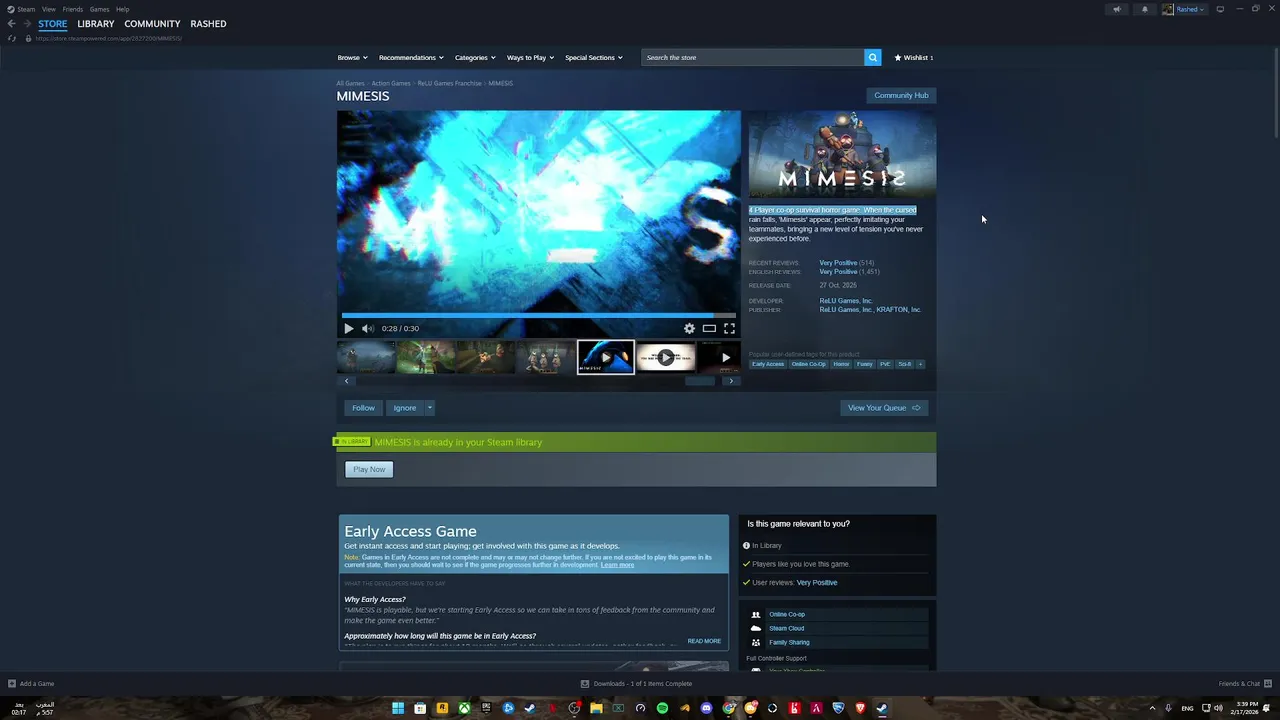Open the View menu
1280x720 pixels.
coord(48,9)
